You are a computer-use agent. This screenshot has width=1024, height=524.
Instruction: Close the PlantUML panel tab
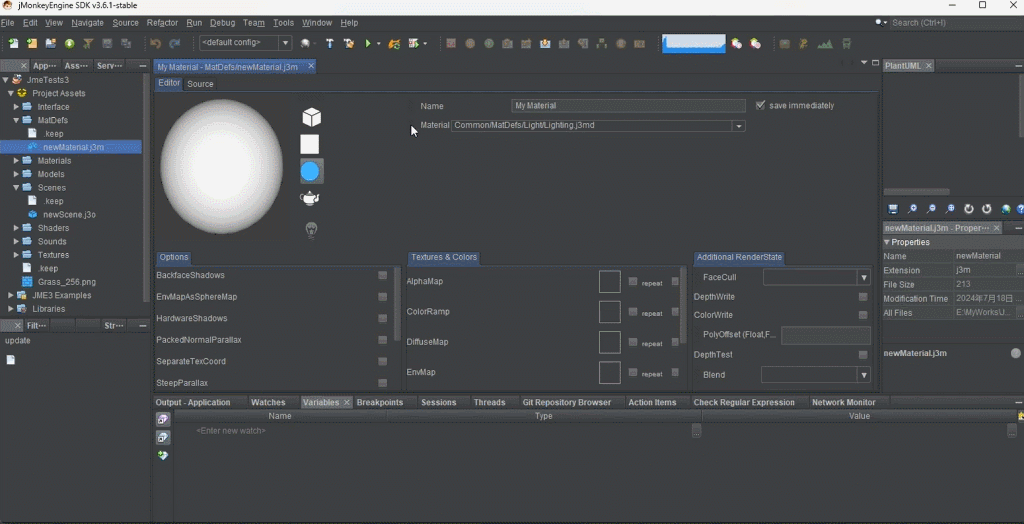pyautogui.click(x=928, y=65)
